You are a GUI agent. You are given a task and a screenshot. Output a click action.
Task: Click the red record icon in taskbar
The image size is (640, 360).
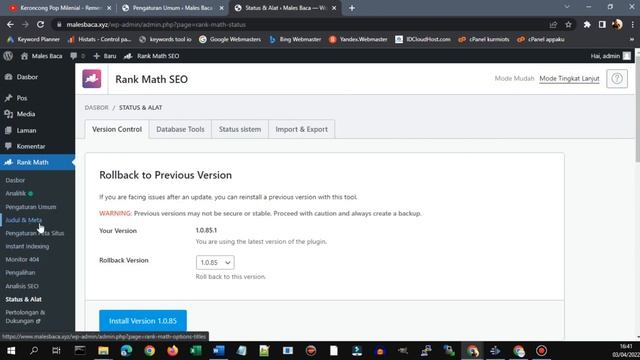(542, 351)
